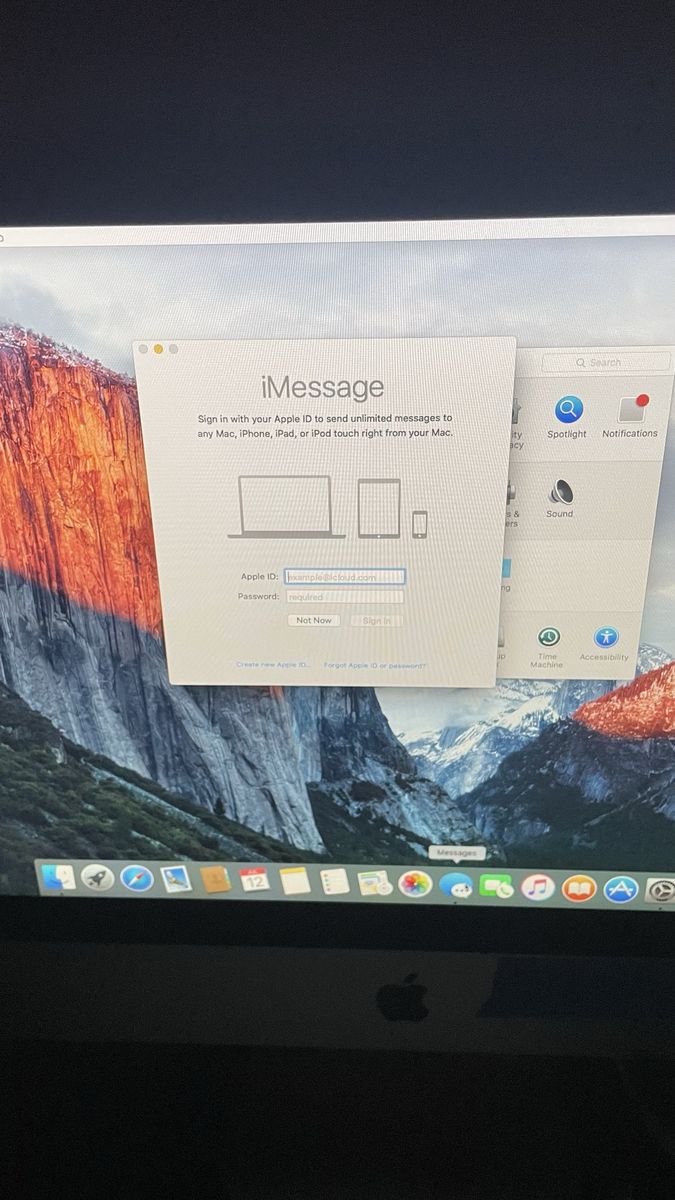The width and height of the screenshot is (675, 1200).
Task: Click the Apple ID text field
Action: pyautogui.click(x=345, y=577)
